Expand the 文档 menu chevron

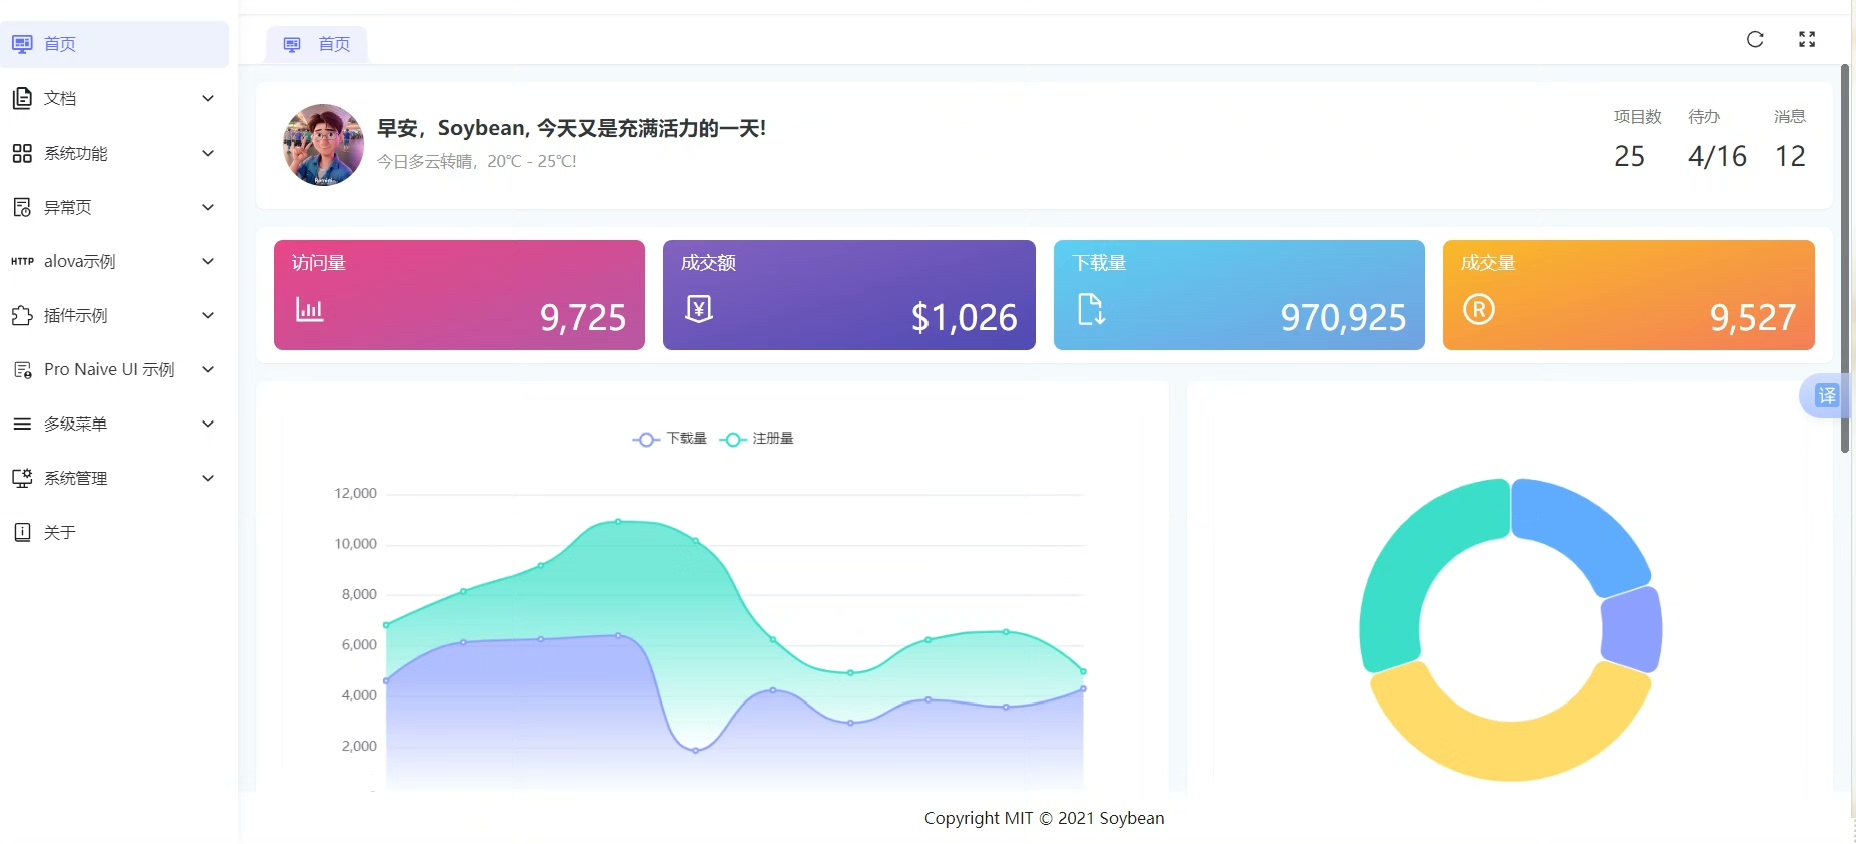[x=208, y=98]
